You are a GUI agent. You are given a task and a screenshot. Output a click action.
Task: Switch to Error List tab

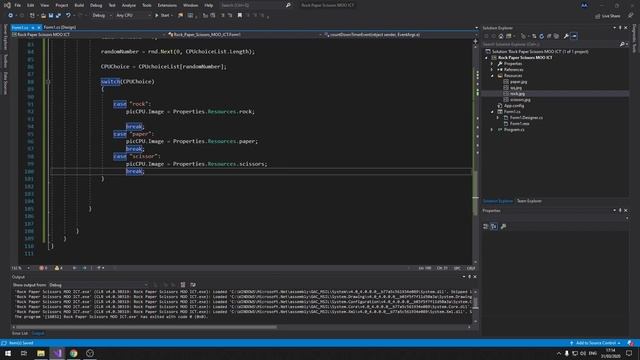coord(20,333)
